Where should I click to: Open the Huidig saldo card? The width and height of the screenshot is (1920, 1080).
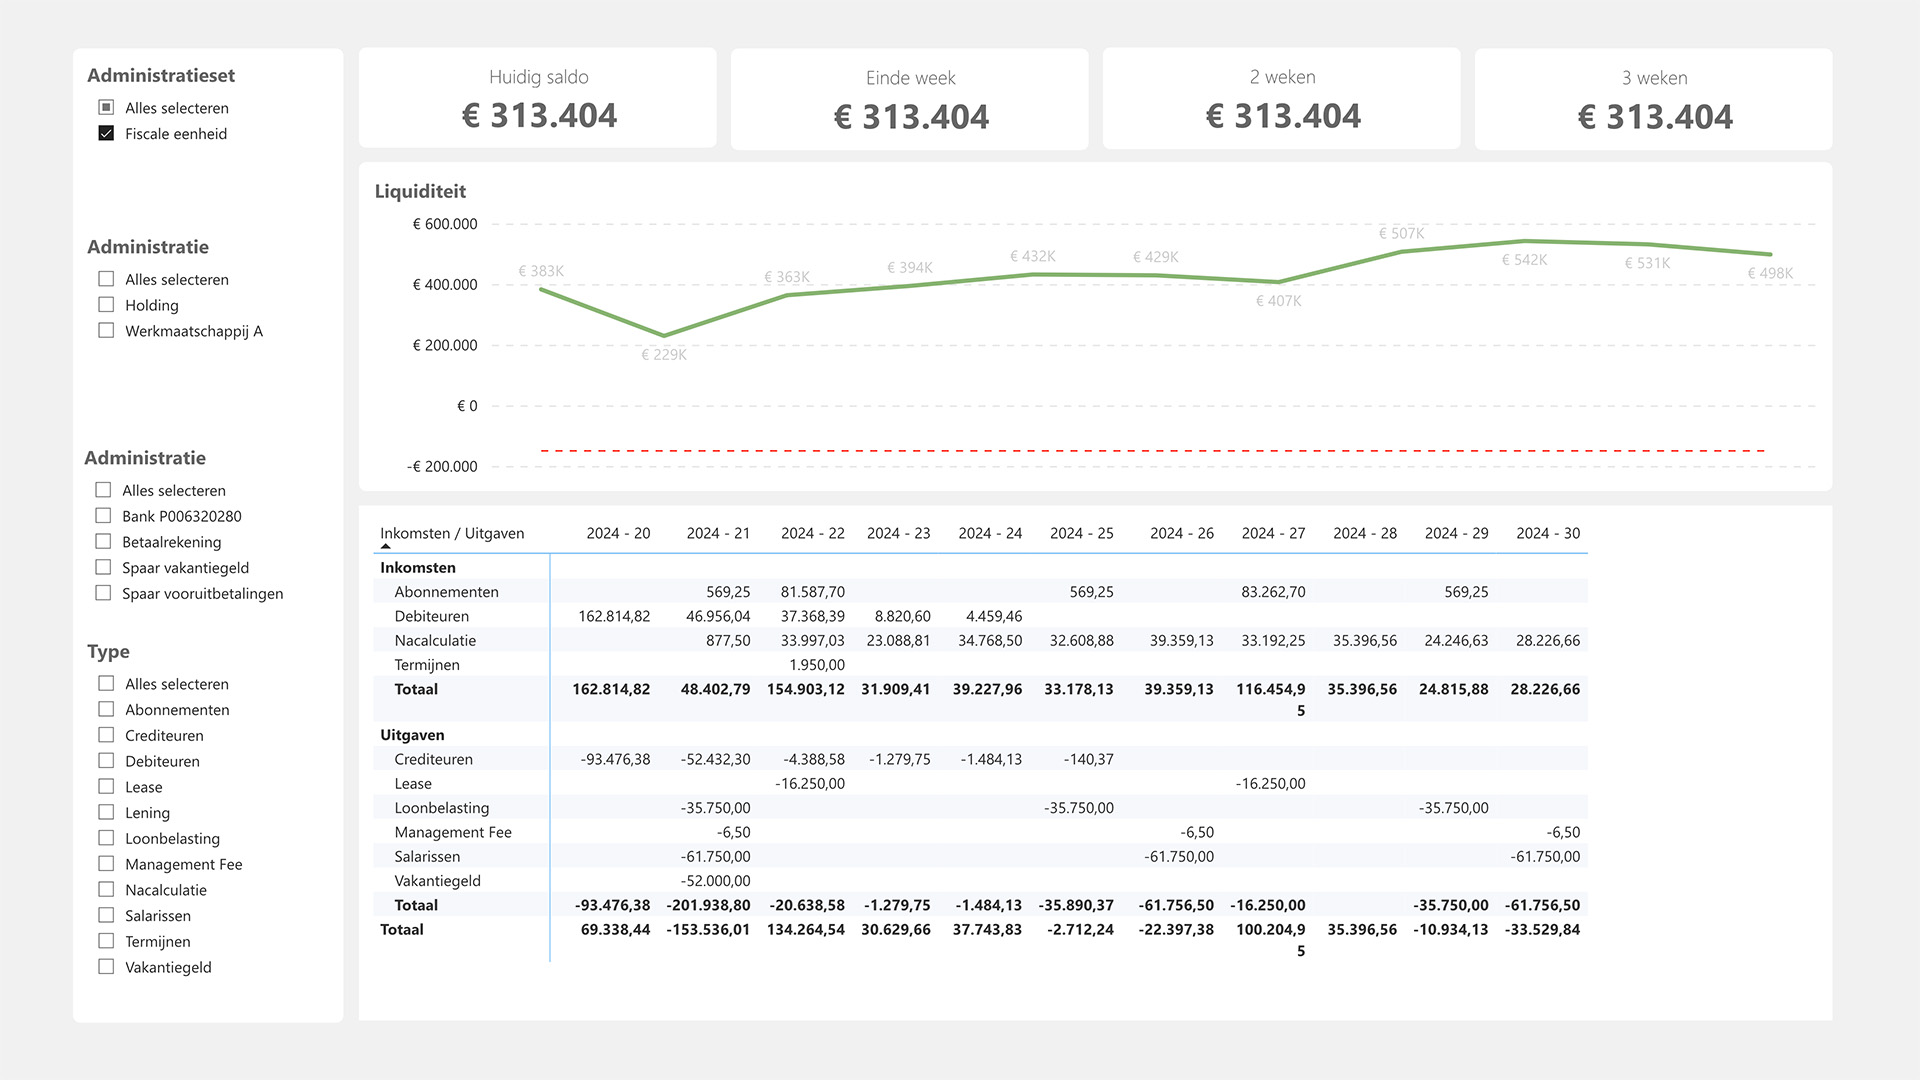pos(538,99)
